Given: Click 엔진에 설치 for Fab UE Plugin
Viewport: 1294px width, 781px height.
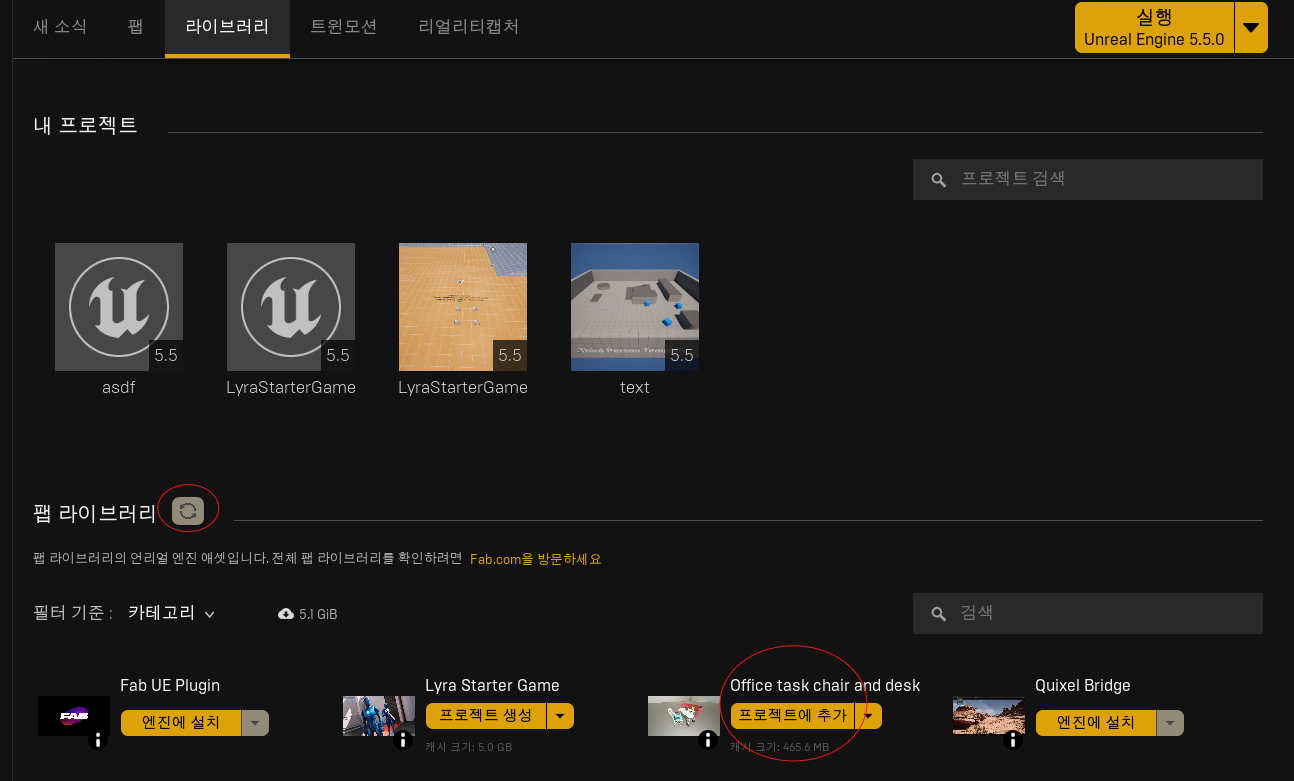Looking at the screenshot, I should coord(181,722).
